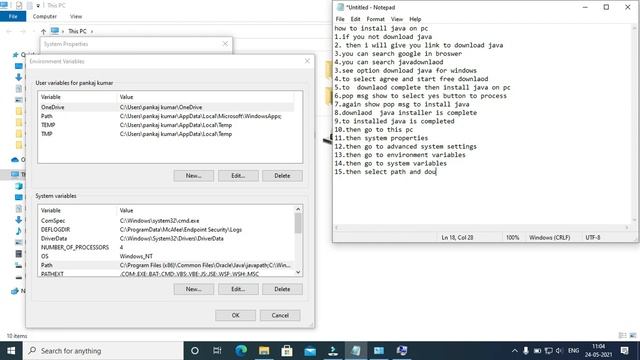Image resolution: width=640 pixels, height=360 pixels.
Task: Open the Mail app on the taskbar
Action: (x=310, y=351)
